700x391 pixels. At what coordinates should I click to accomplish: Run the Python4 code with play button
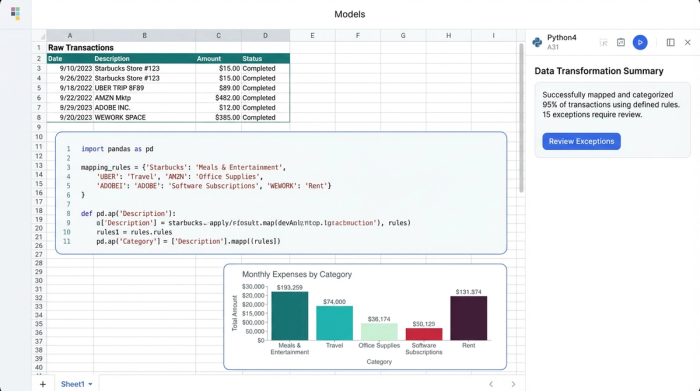click(640, 42)
